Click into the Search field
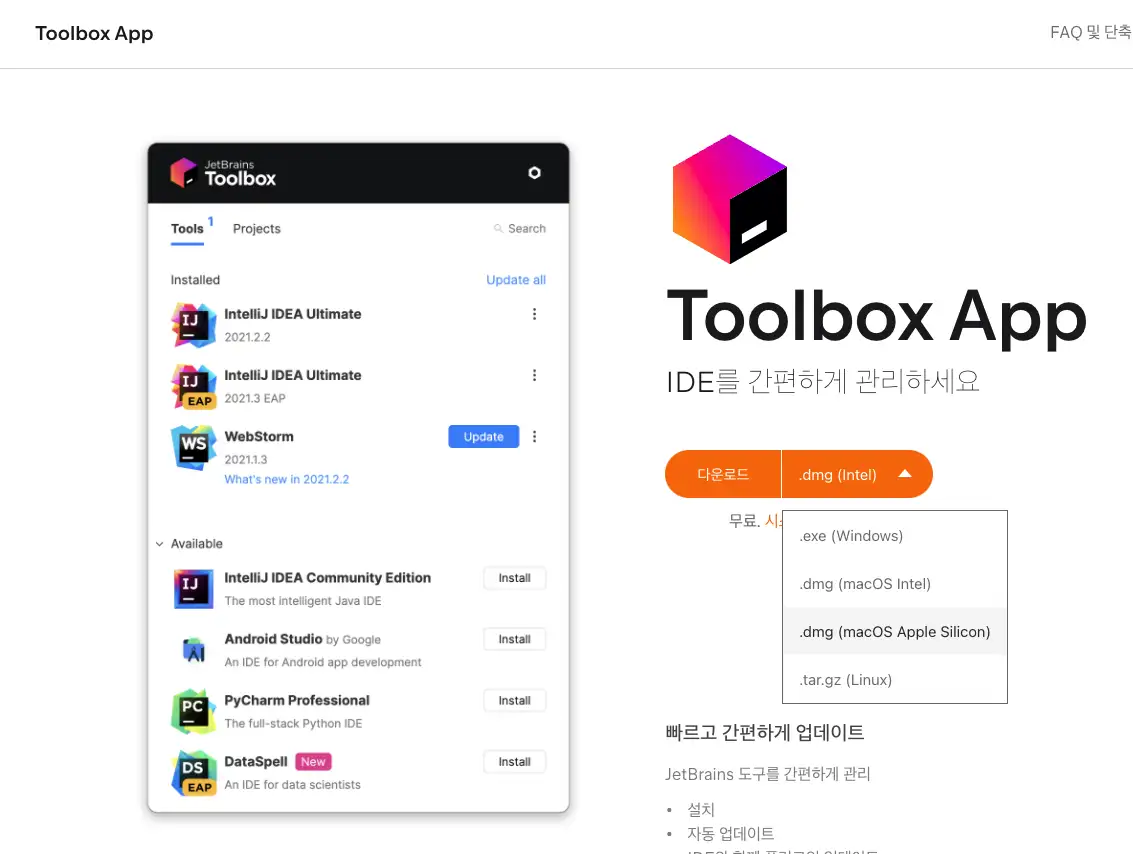This screenshot has width=1133, height=854. click(520, 228)
